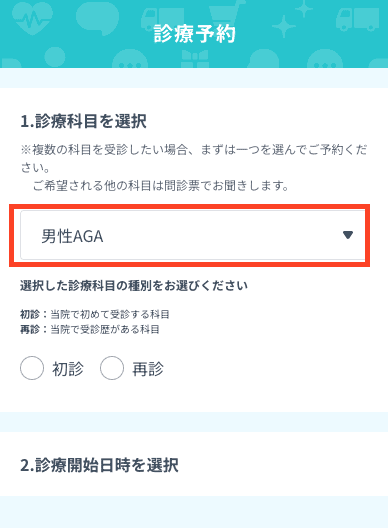388x528 pixels.
Task: Click the gift box icon below the title
Action: coord(195,59)
